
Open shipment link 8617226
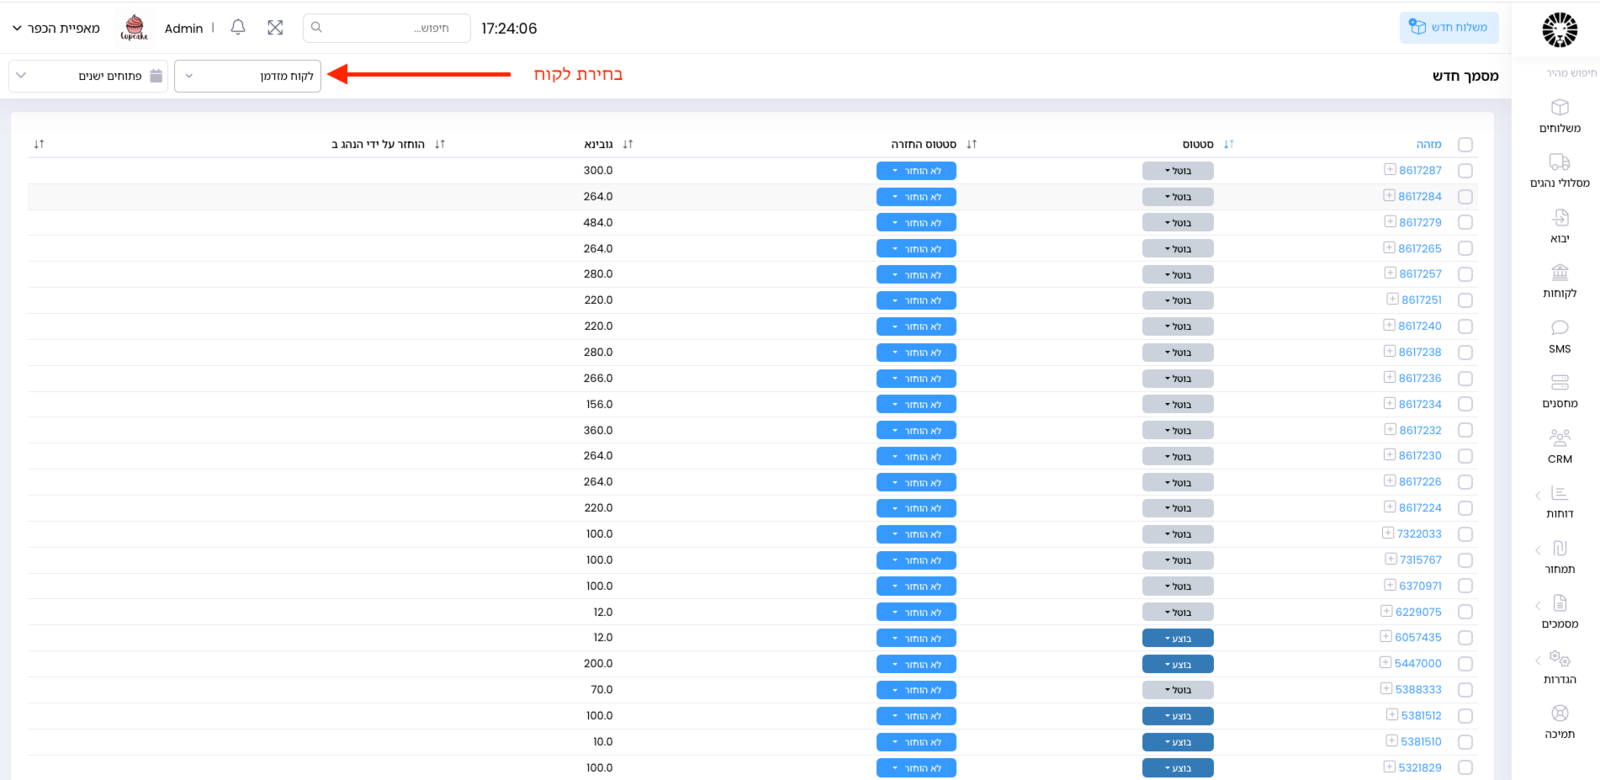[1420, 482]
